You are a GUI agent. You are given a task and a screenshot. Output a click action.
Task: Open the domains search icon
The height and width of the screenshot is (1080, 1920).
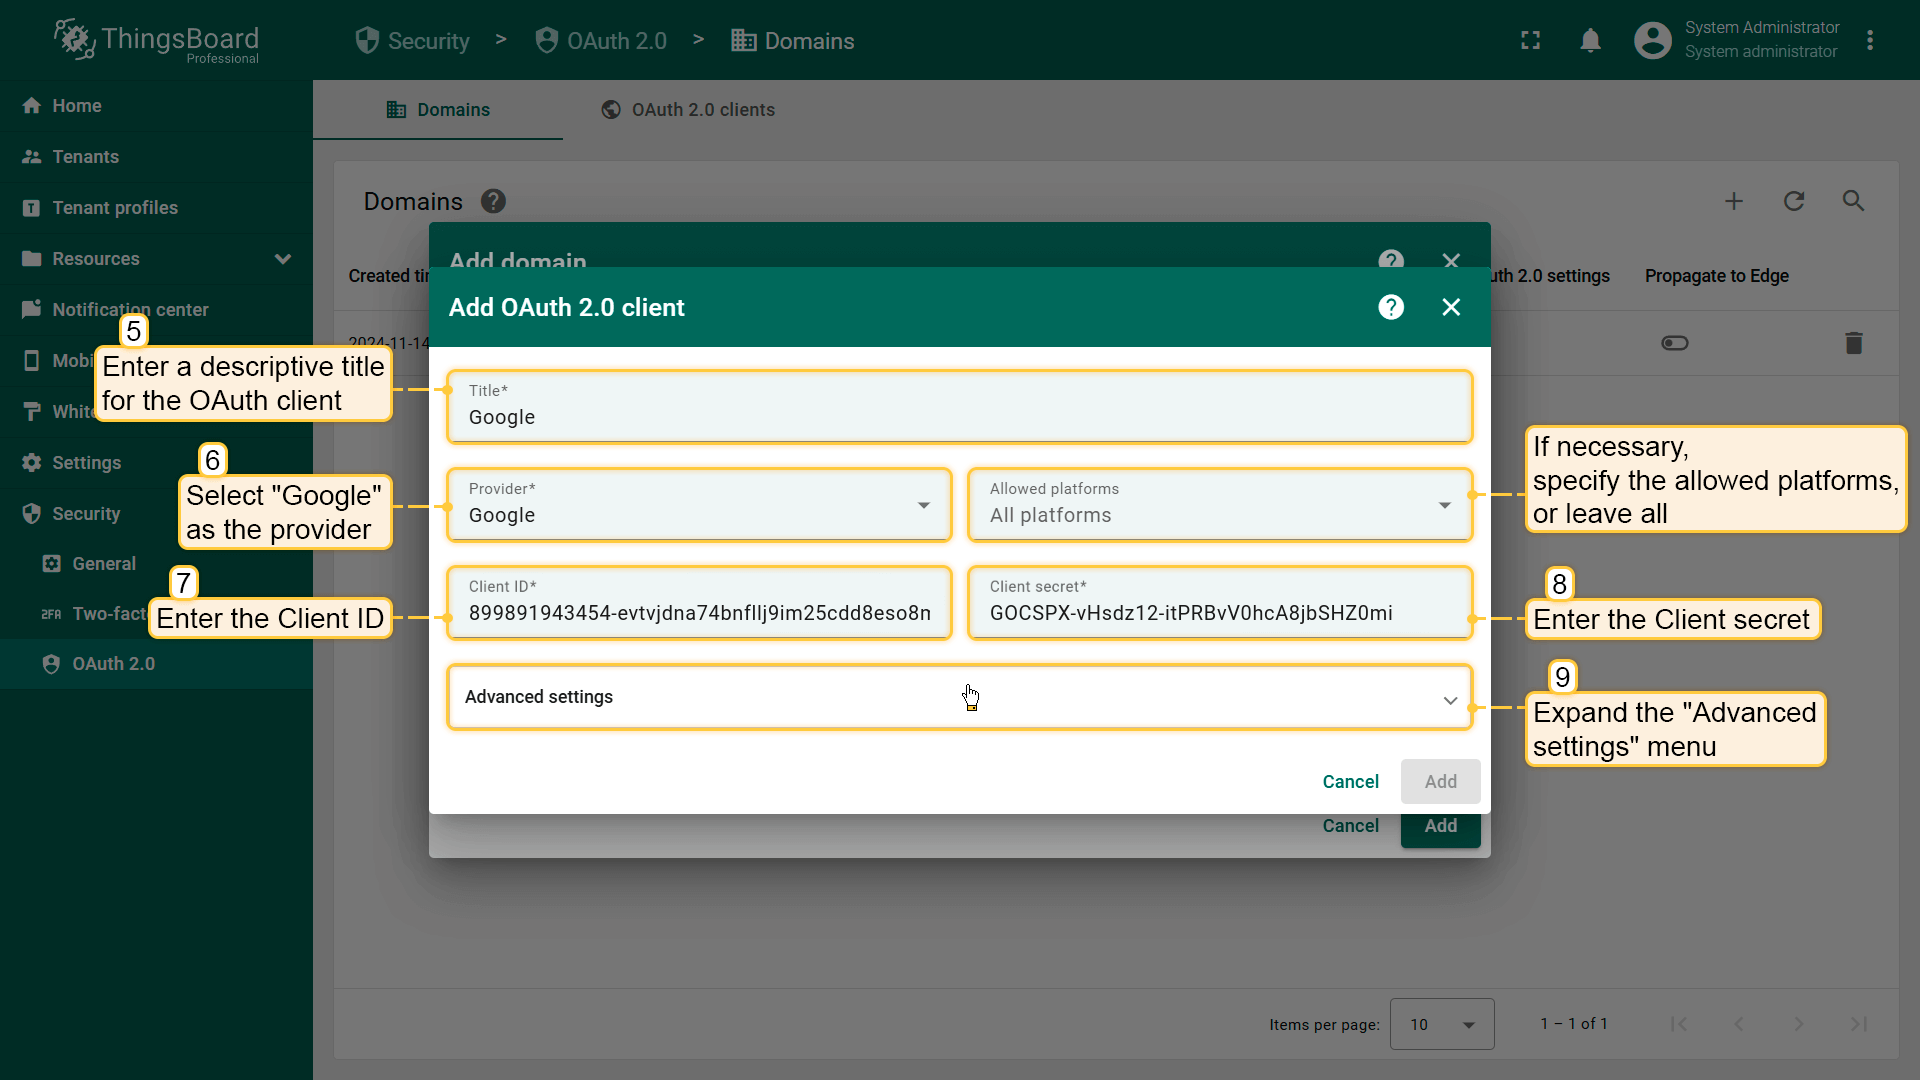tap(1853, 201)
